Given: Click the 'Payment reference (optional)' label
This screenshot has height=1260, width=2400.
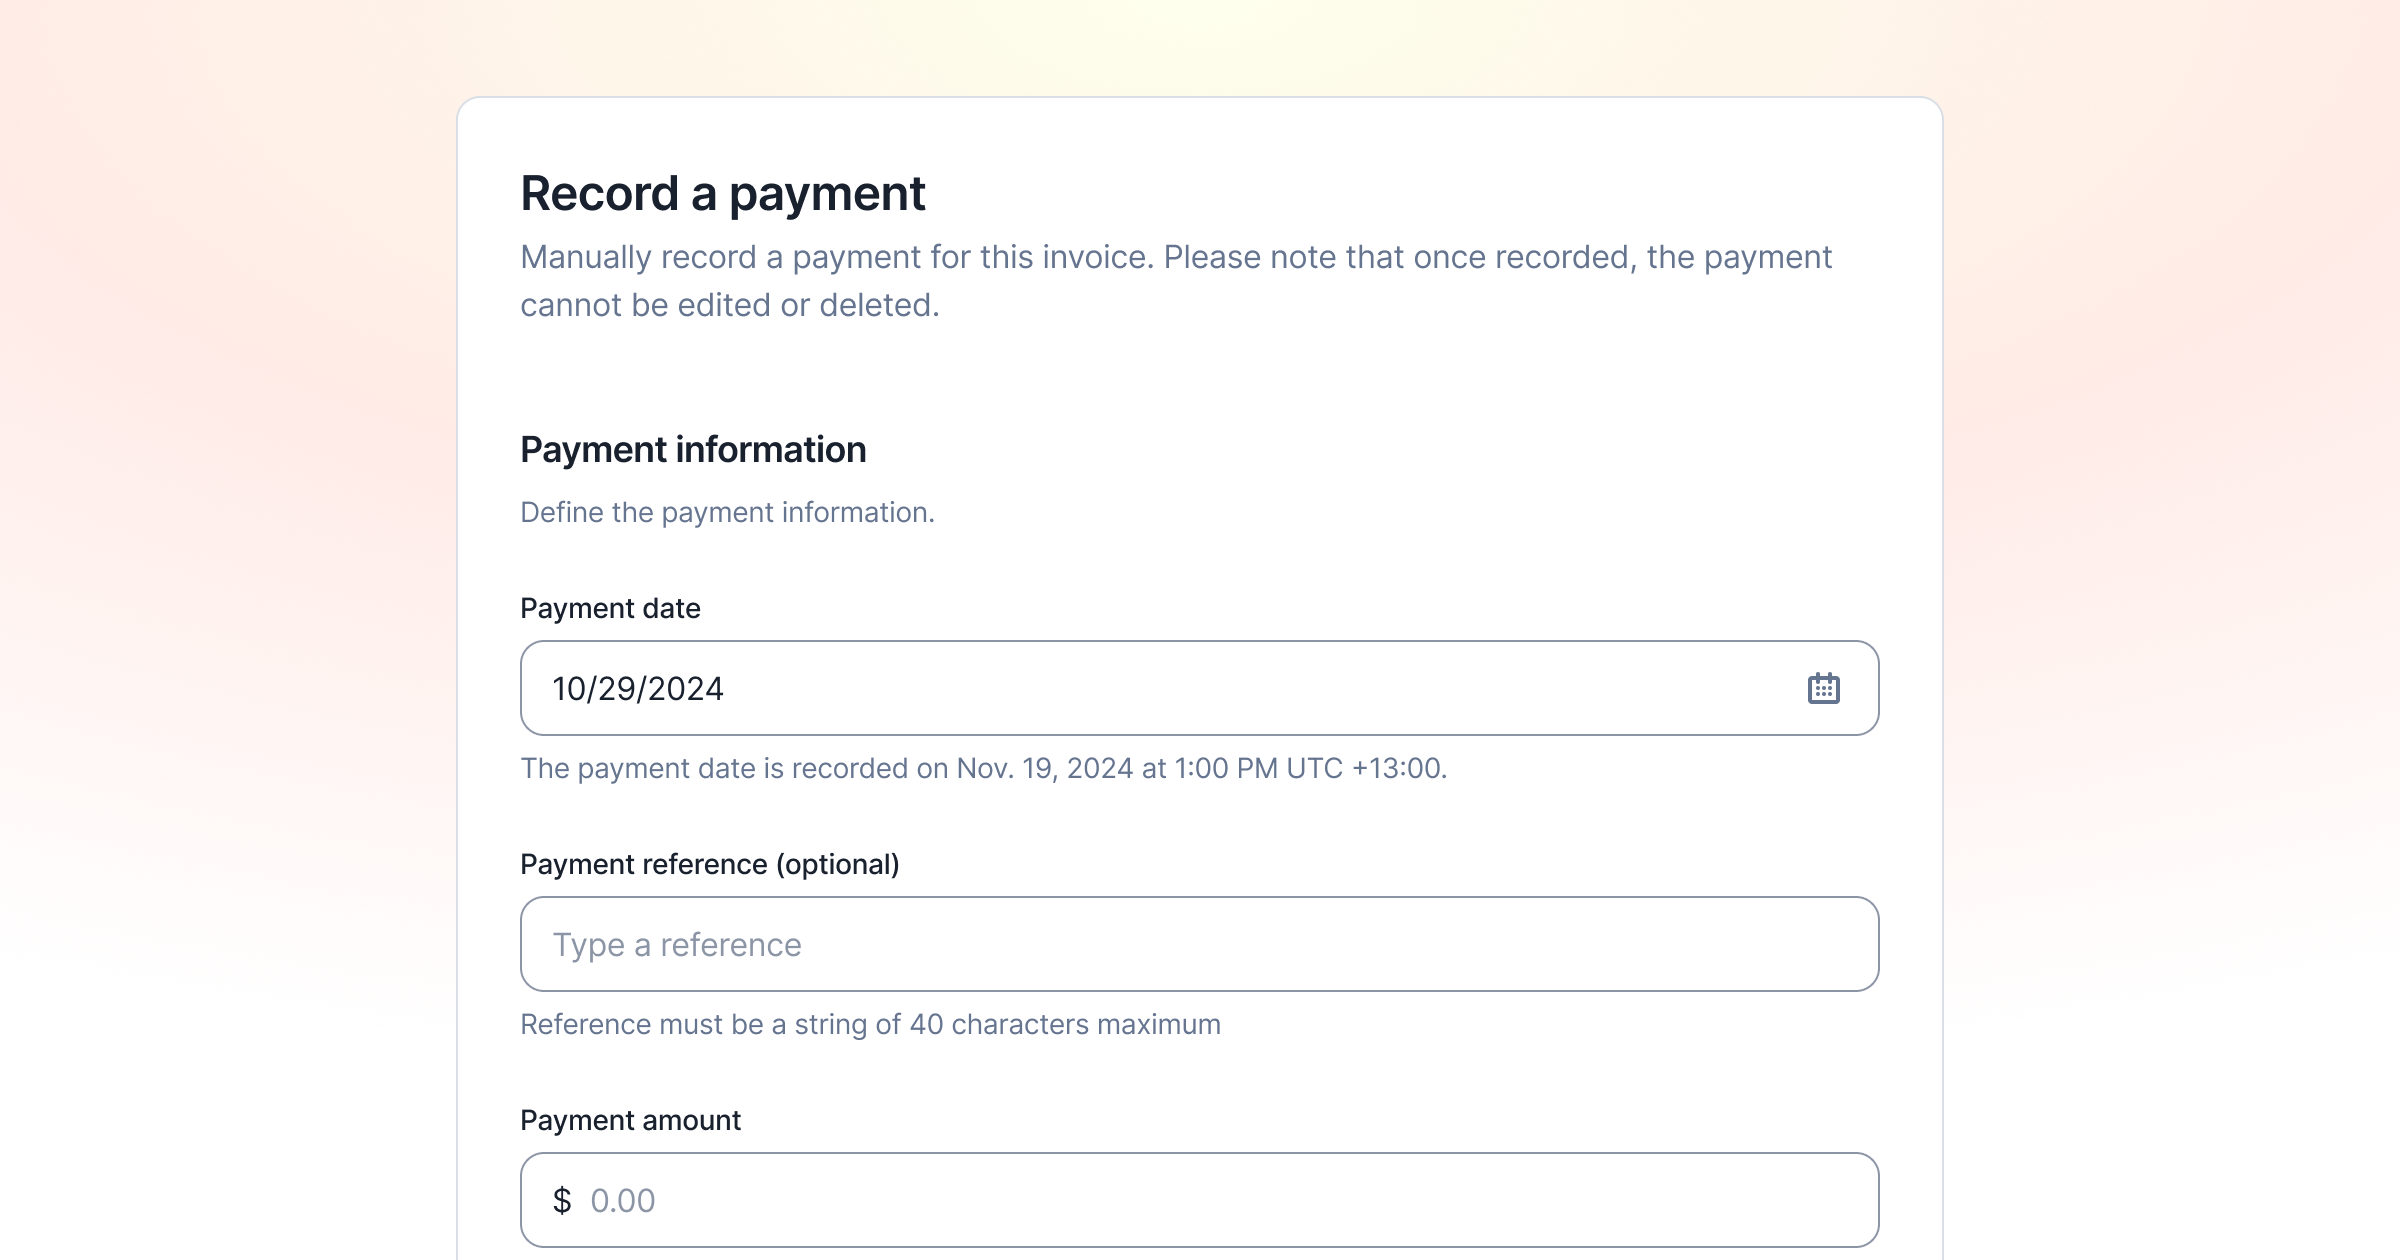Looking at the screenshot, I should tap(709, 864).
